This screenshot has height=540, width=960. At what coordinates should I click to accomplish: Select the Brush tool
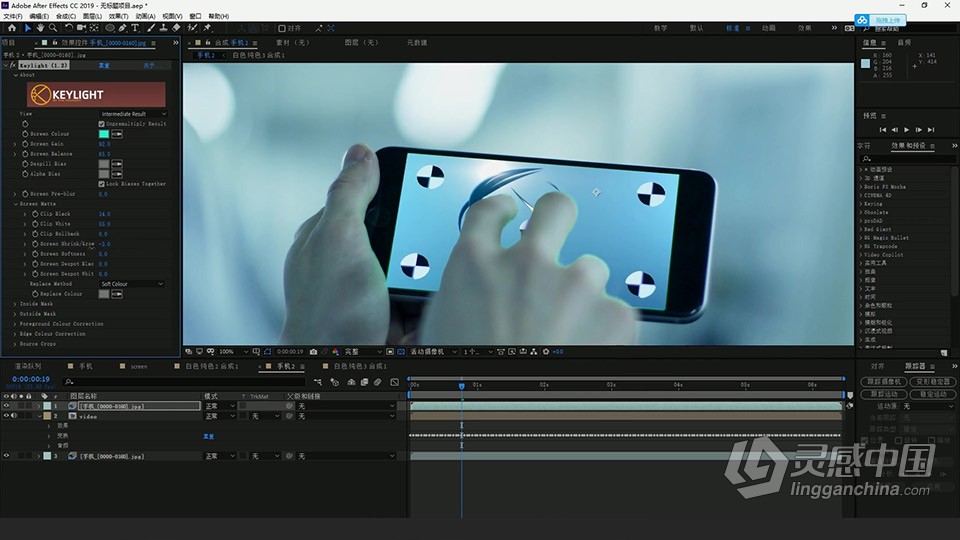pyautogui.click(x=151, y=28)
